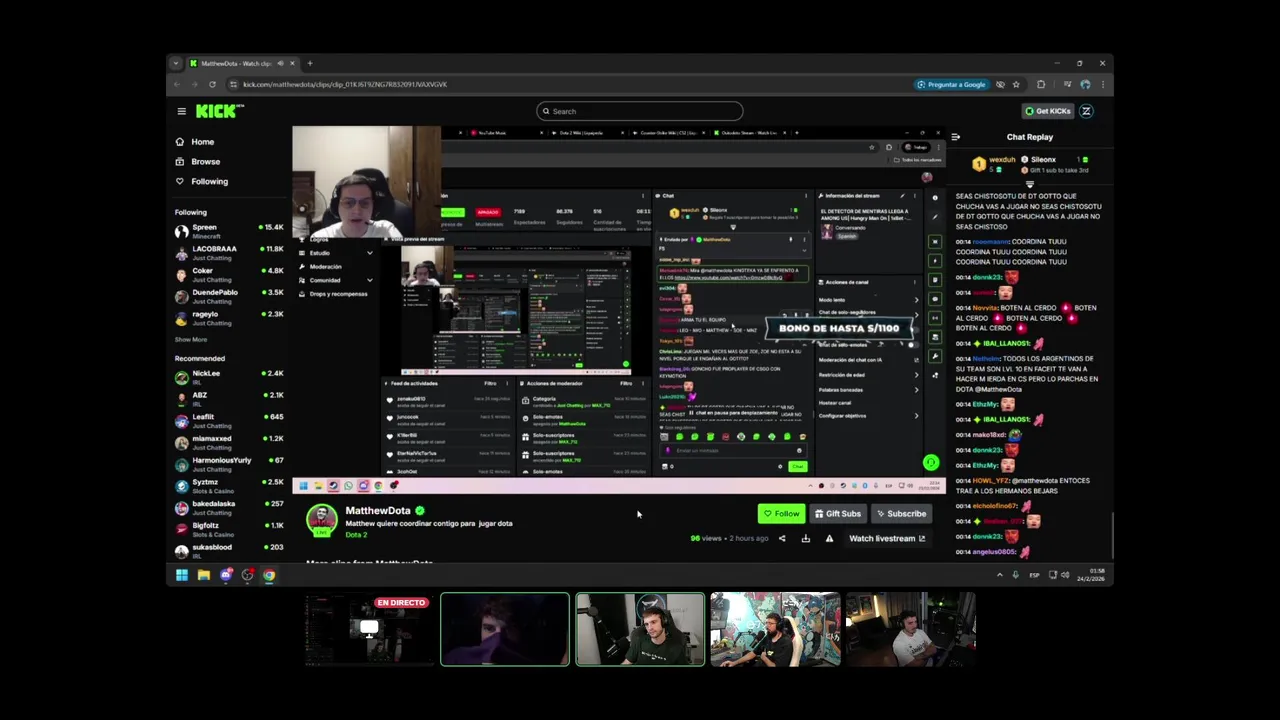Click the MatthewDota channel name
Viewport: 1280px width, 720px height.
(378, 511)
